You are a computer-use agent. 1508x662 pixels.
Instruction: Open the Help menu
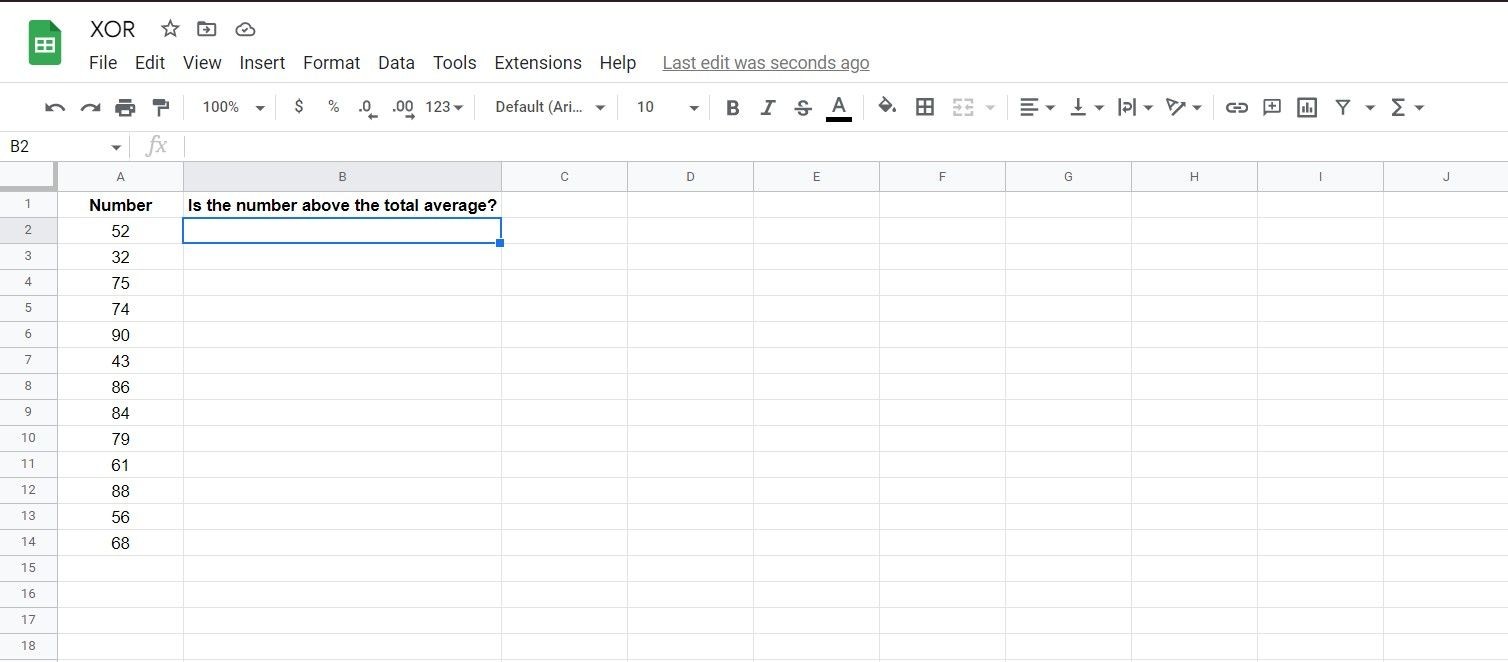pos(618,63)
